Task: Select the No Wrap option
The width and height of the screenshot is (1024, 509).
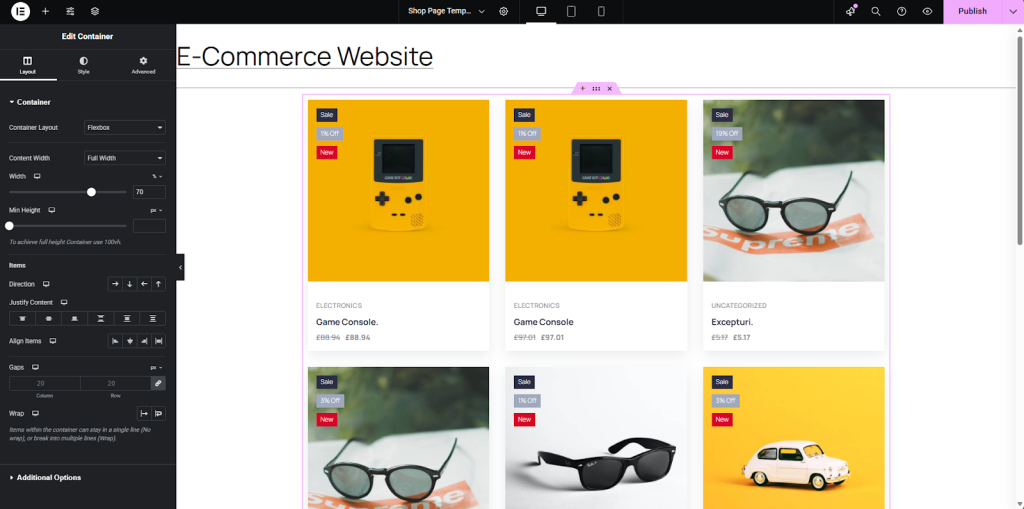Action: coord(144,414)
